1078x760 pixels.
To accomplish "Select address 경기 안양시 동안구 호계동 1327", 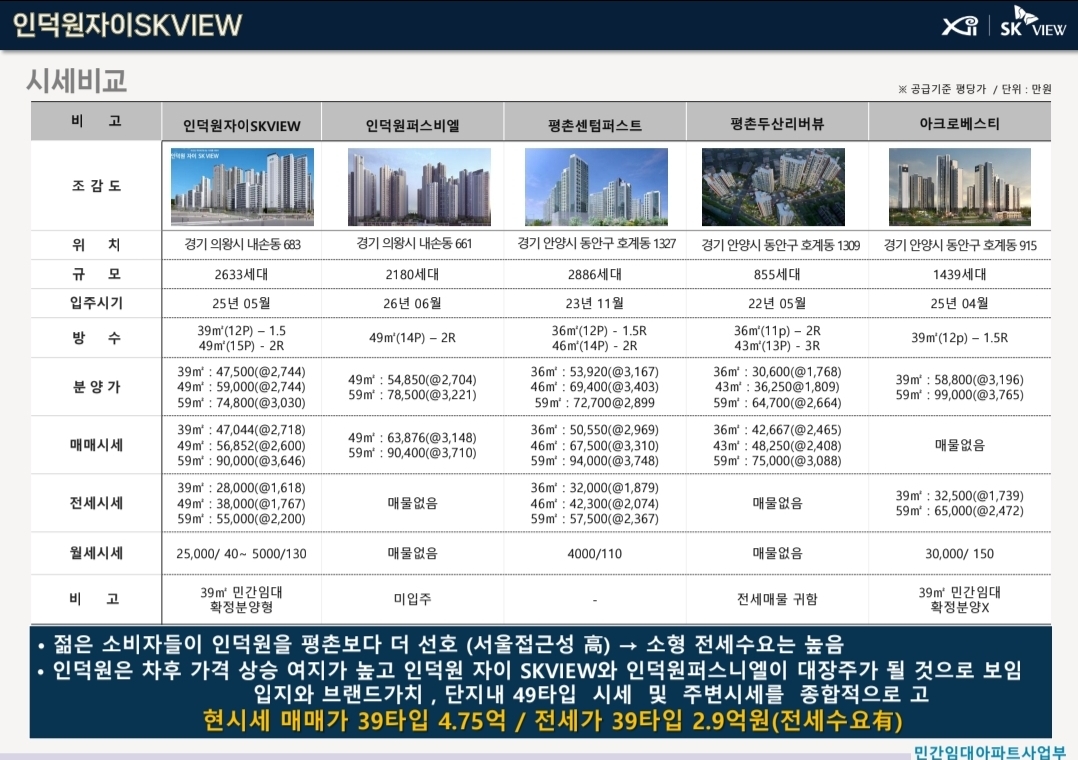I will [596, 243].
